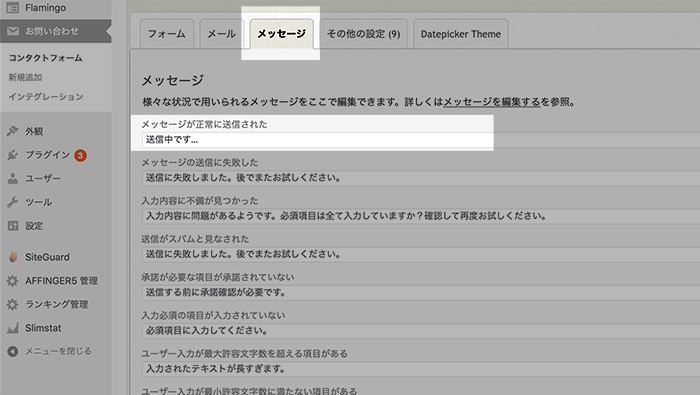Click the SiteGuard shield icon

13,257
